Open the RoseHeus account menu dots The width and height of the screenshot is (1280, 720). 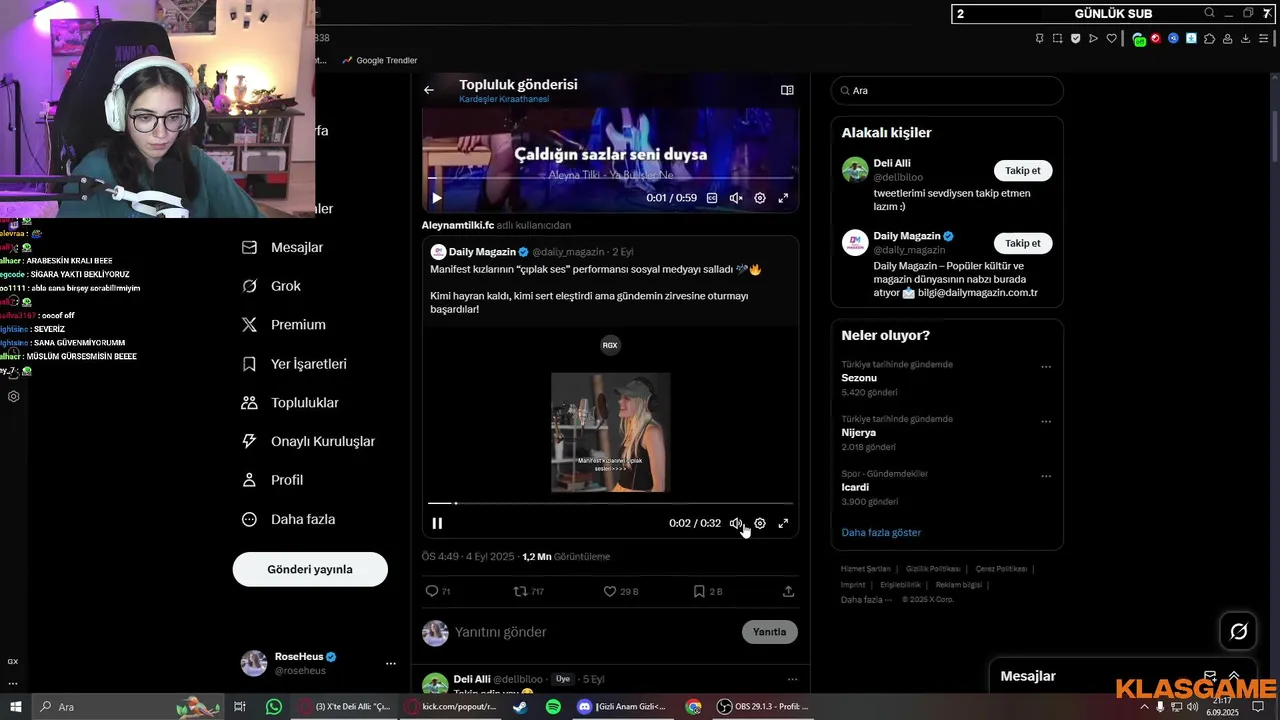[391, 663]
